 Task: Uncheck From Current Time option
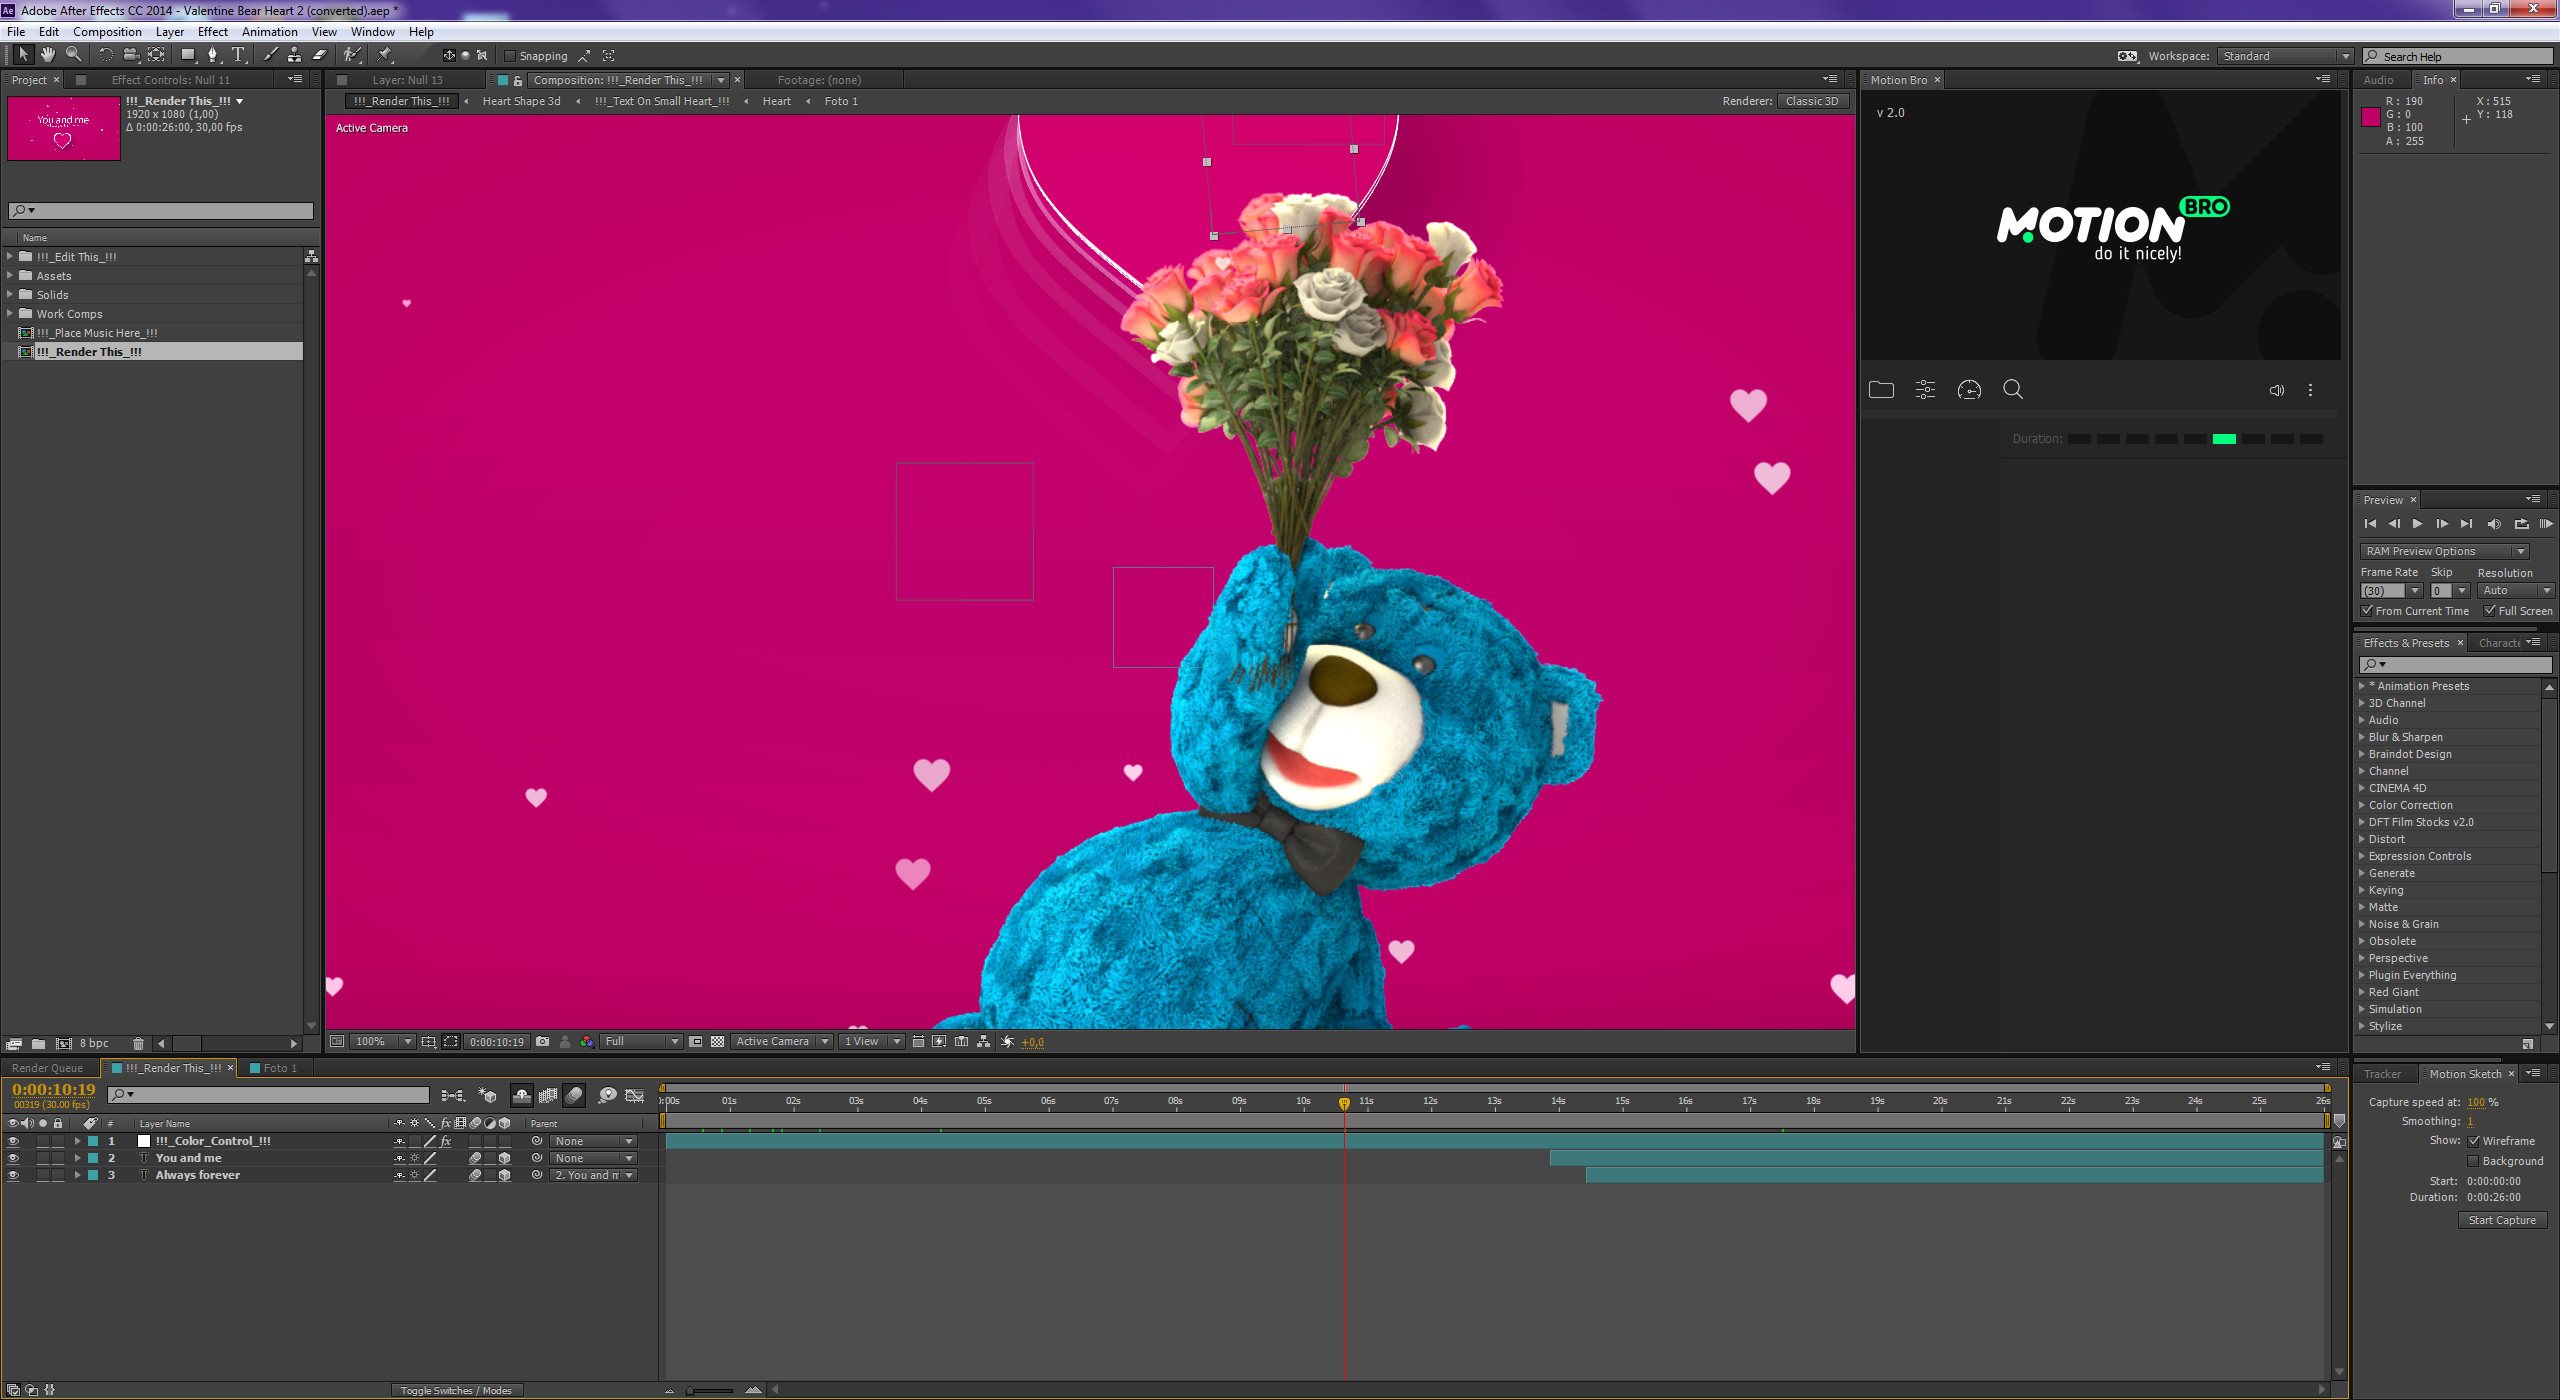2367,611
